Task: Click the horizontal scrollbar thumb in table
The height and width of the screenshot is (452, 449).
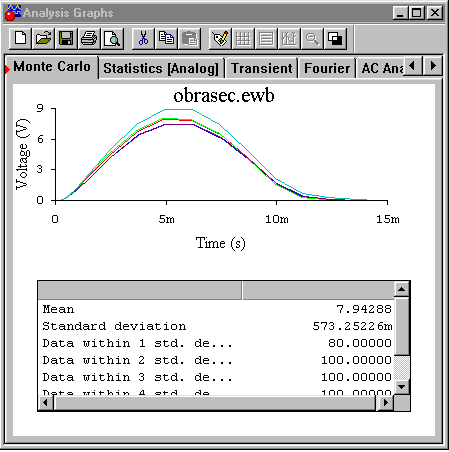Action: pos(215,403)
